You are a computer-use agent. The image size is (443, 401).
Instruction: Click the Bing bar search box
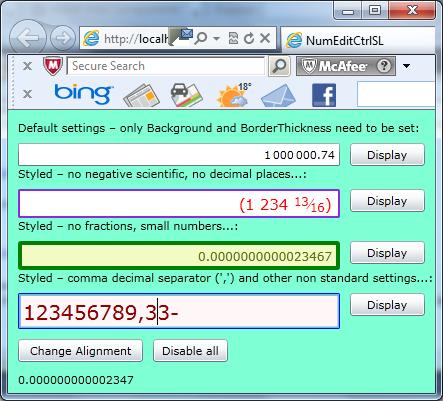(396, 94)
